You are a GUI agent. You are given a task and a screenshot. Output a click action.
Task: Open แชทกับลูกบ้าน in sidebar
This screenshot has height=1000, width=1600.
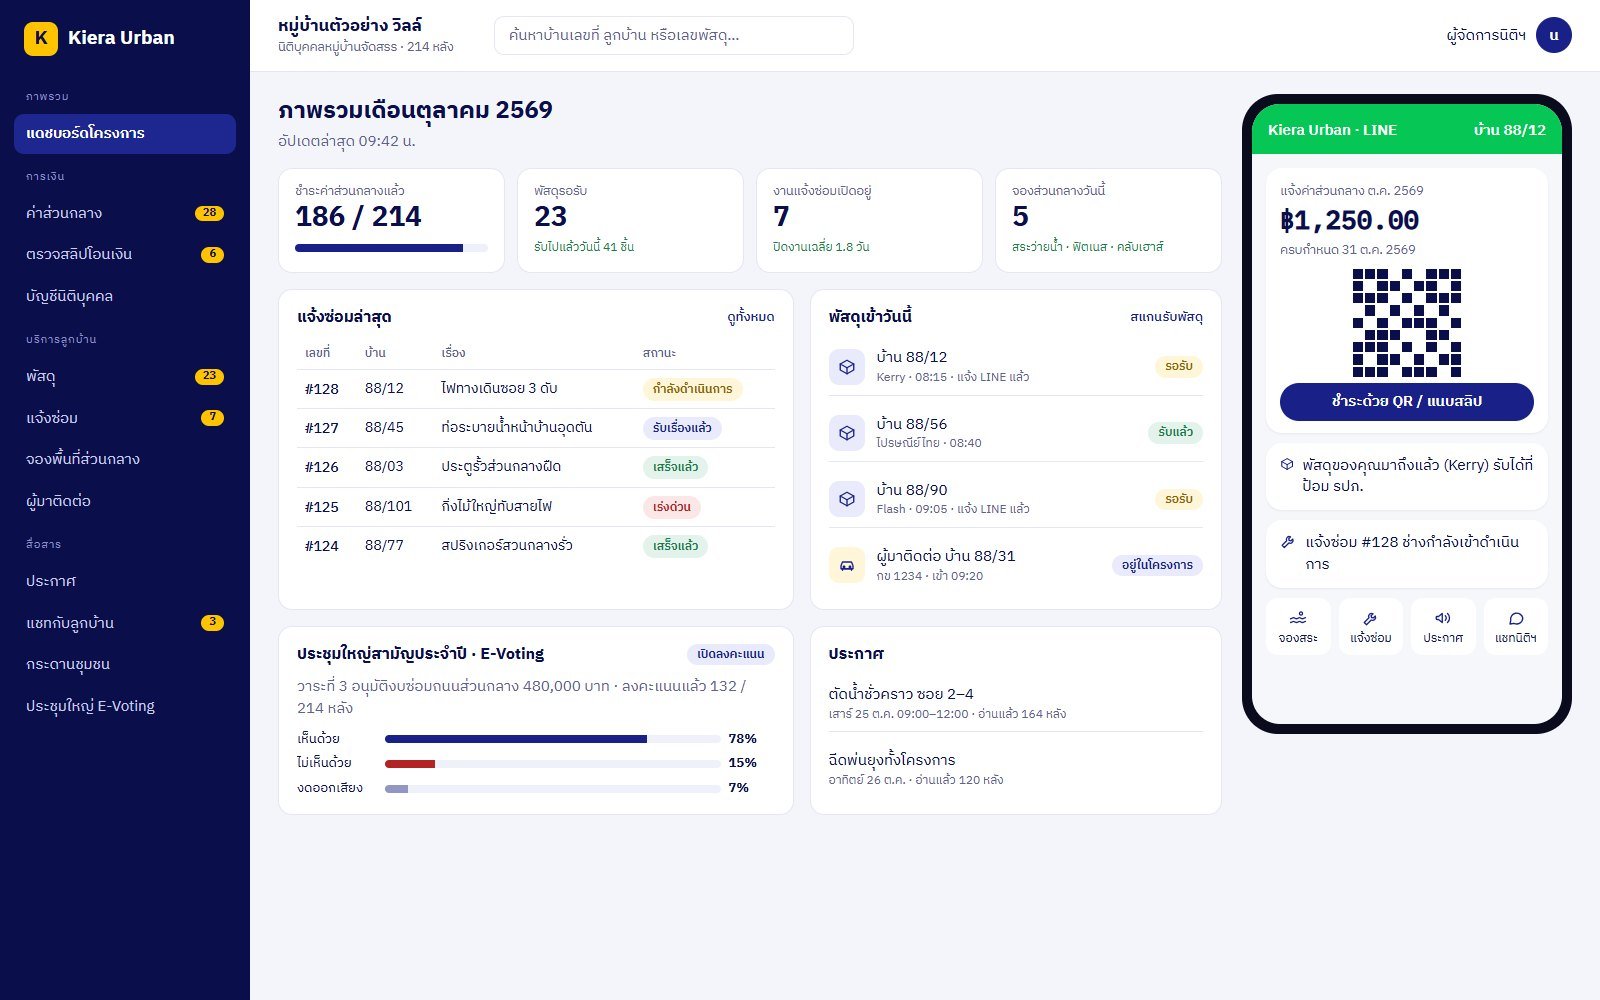click(x=125, y=622)
